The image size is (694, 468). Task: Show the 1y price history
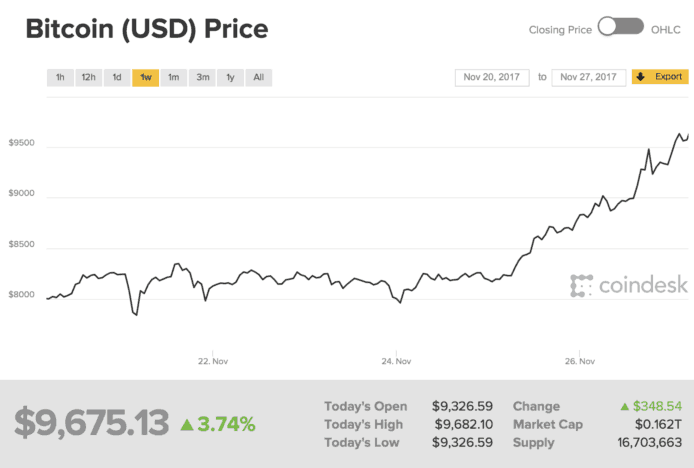click(x=231, y=77)
